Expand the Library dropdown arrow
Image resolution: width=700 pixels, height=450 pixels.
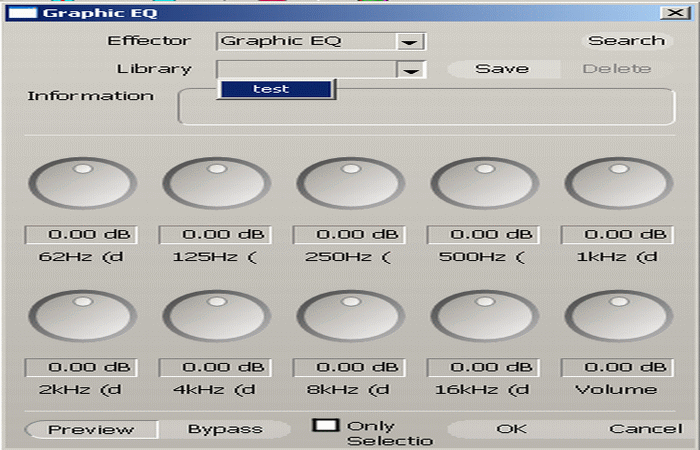click(x=408, y=70)
